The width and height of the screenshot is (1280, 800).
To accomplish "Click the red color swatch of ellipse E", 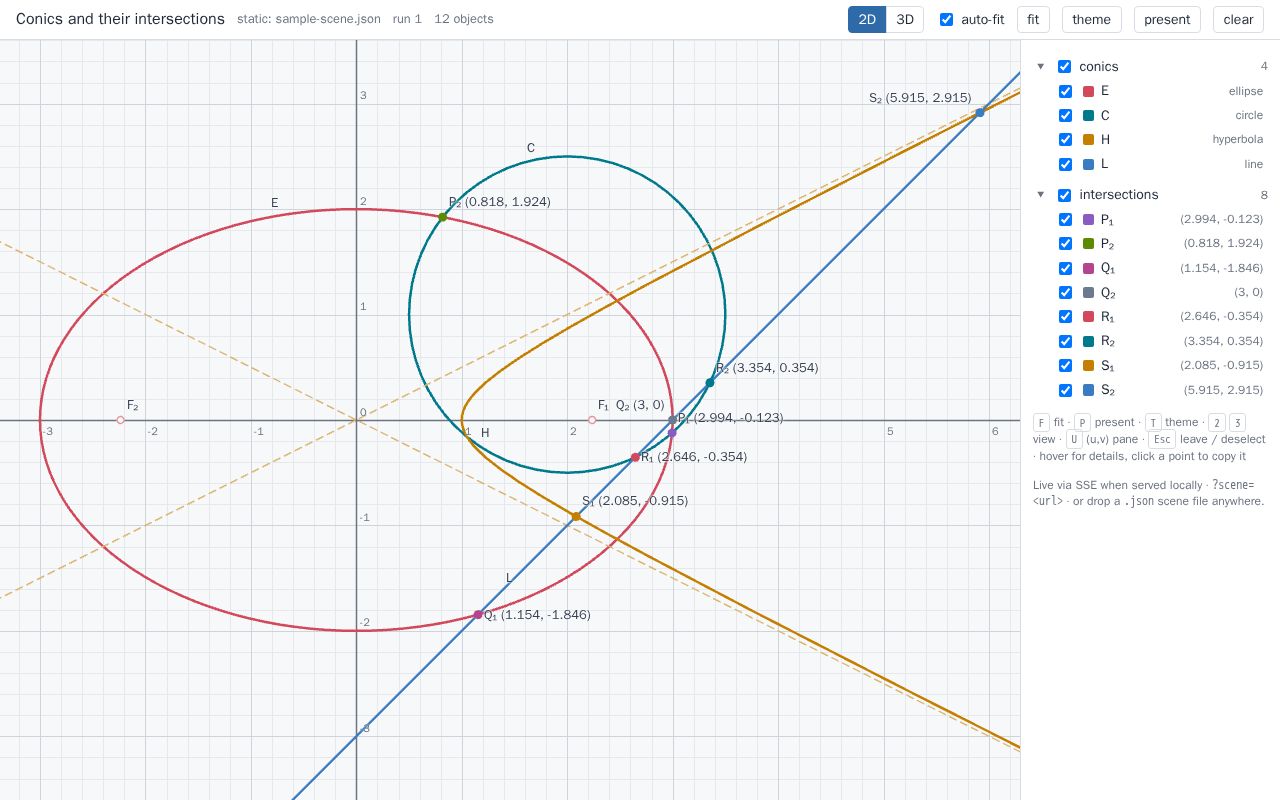I will [x=1089, y=91].
